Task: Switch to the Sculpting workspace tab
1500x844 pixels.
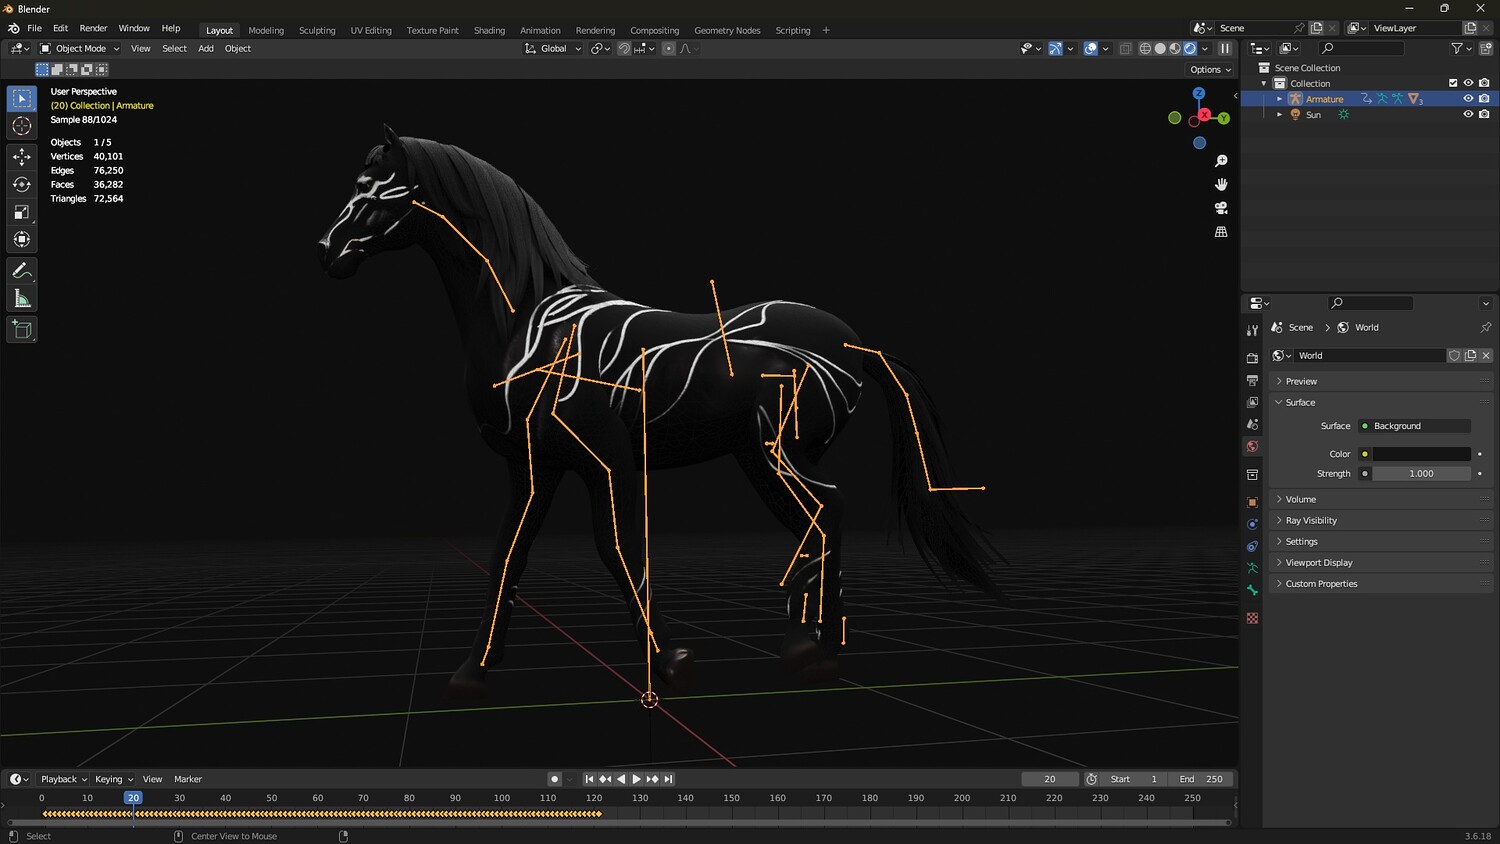Action: (x=317, y=30)
